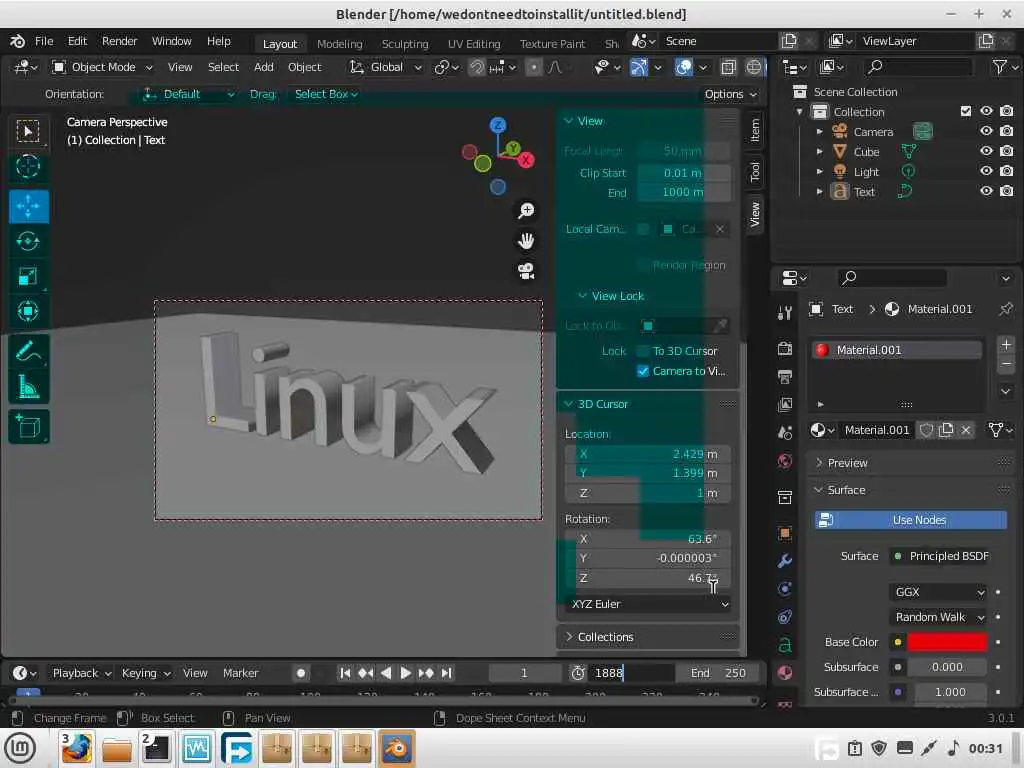This screenshot has width=1024, height=768.
Task: Open GGX distribution dropdown
Action: 938,592
